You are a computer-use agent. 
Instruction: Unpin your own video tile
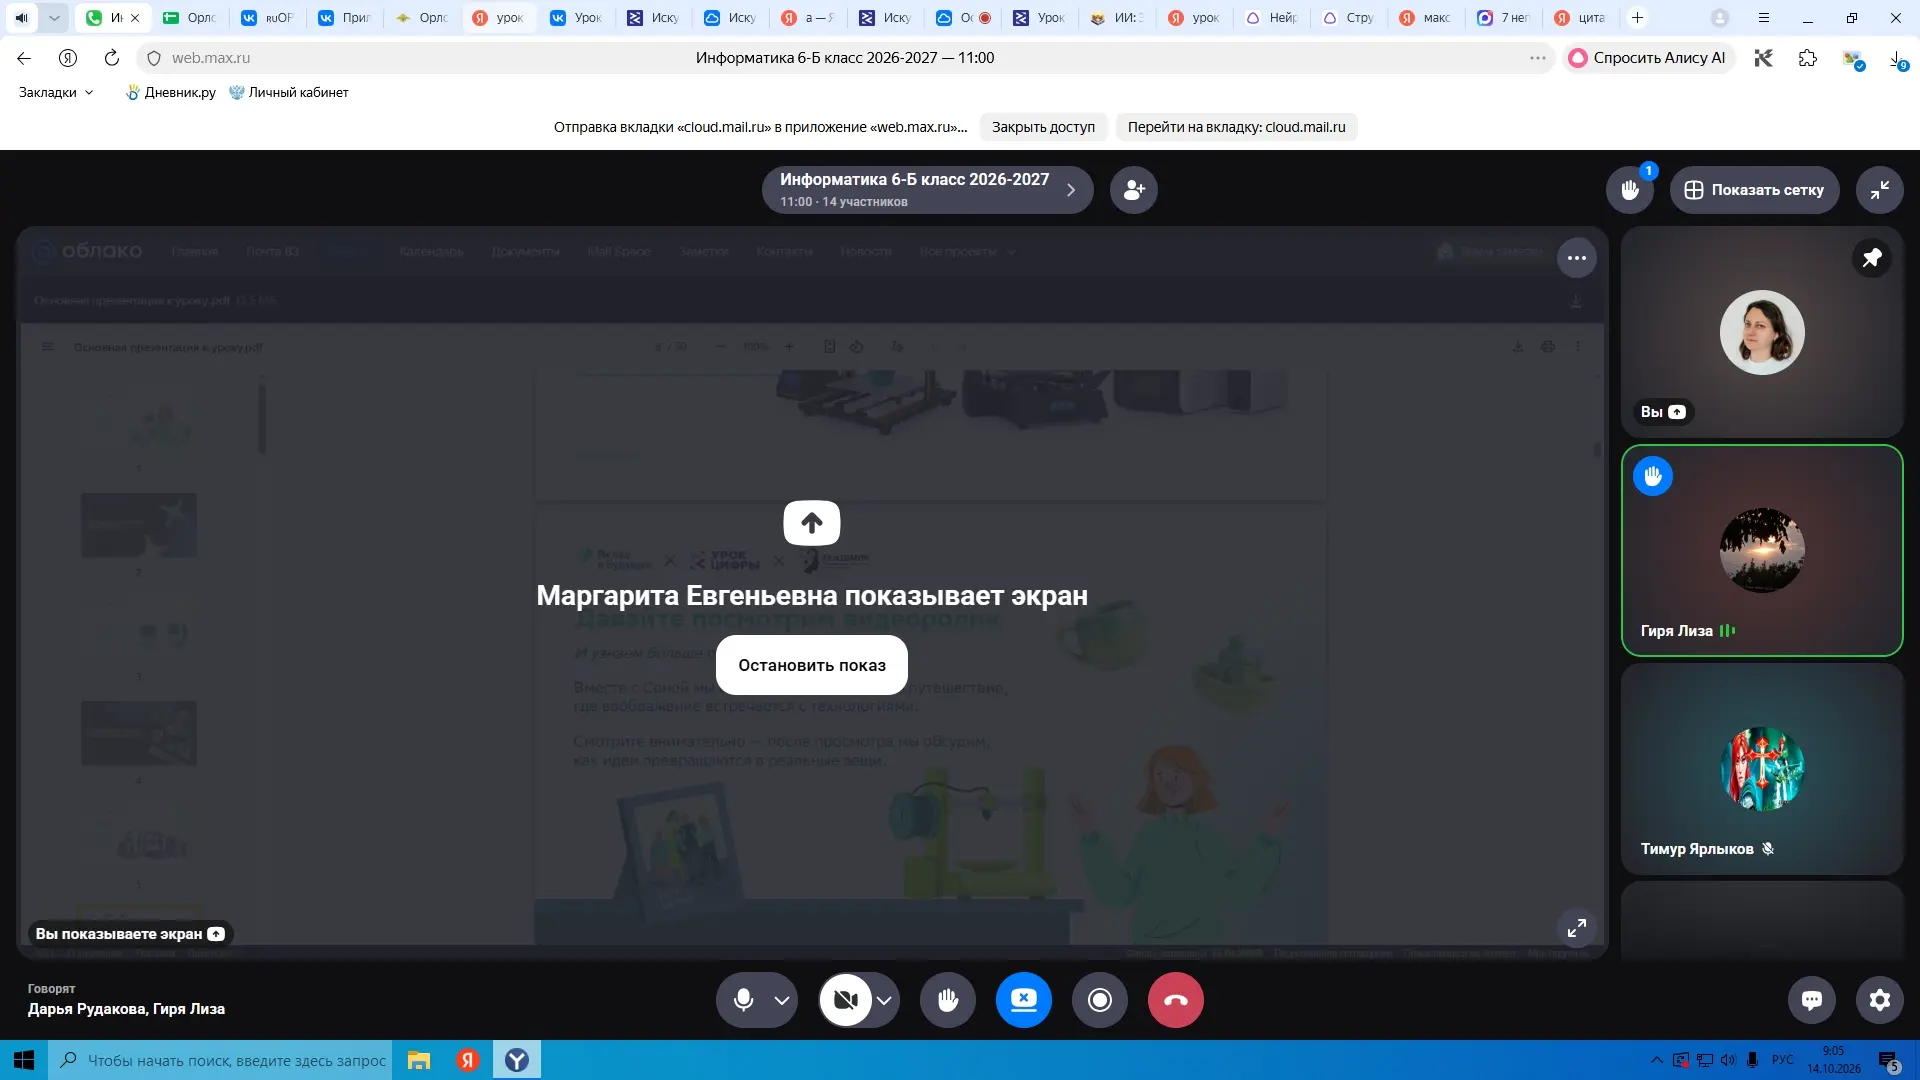[1871, 258]
